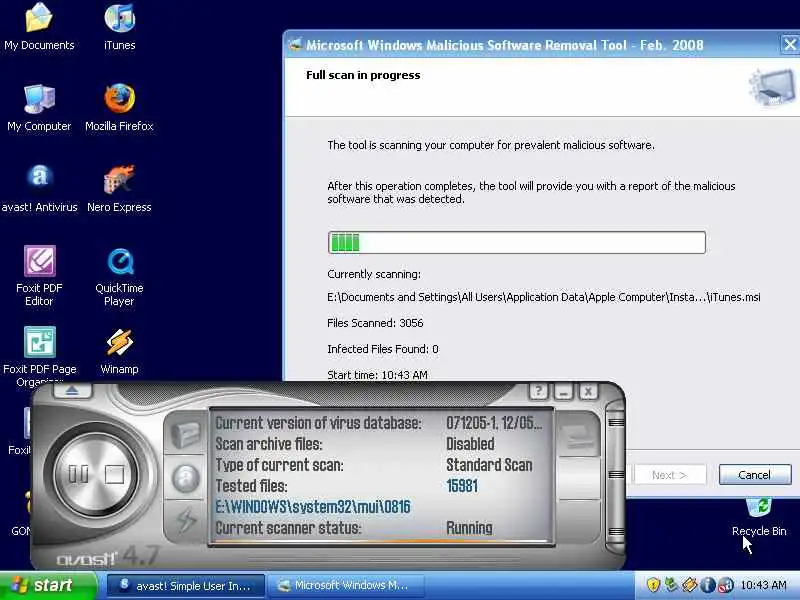This screenshot has width=800, height=600.
Task: Close the Malicious Software Removal Tool window
Action: coord(790,44)
